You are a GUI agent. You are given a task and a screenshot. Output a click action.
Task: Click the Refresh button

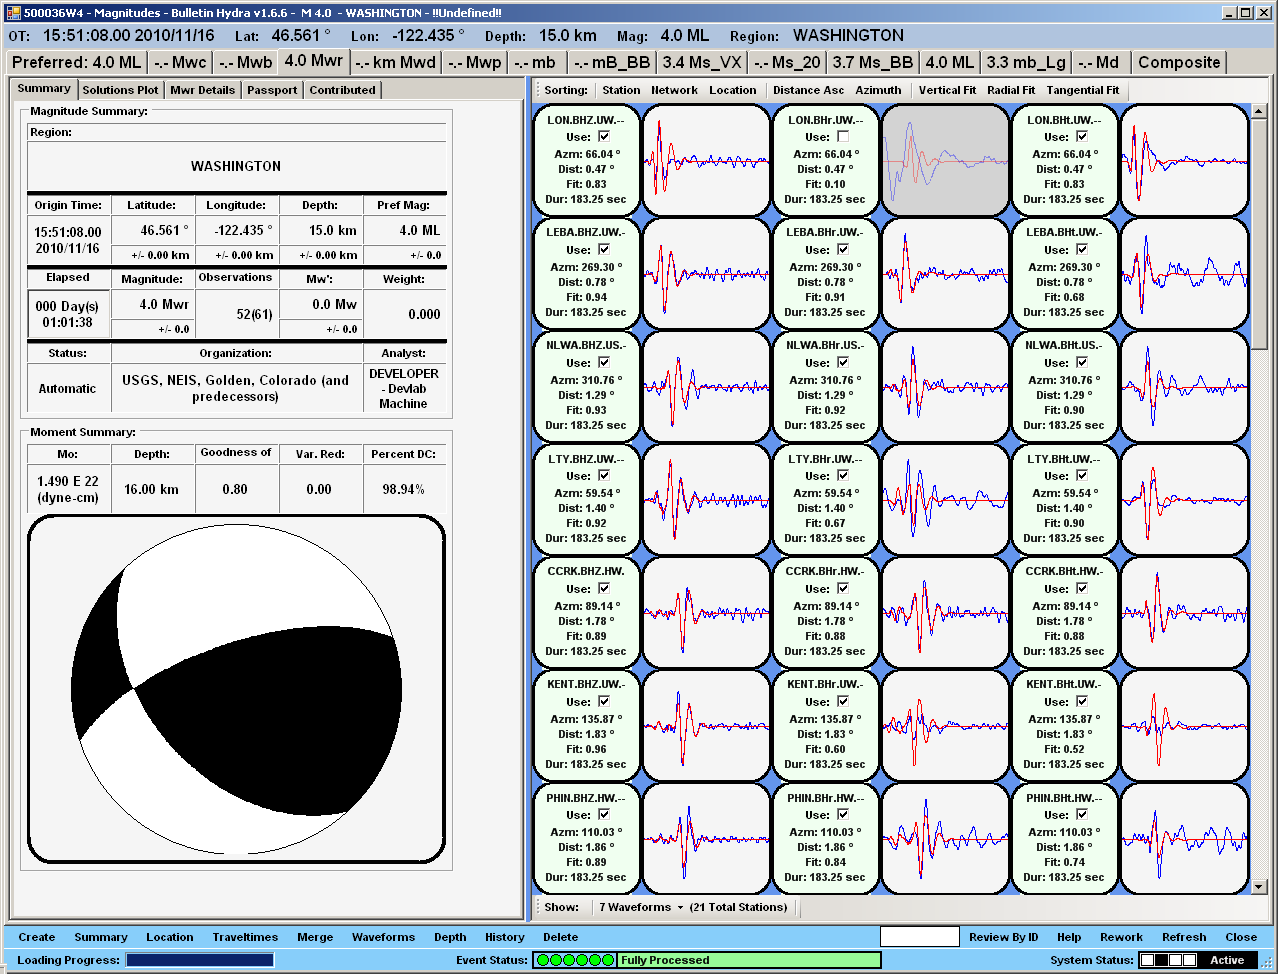tap(1184, 937)
